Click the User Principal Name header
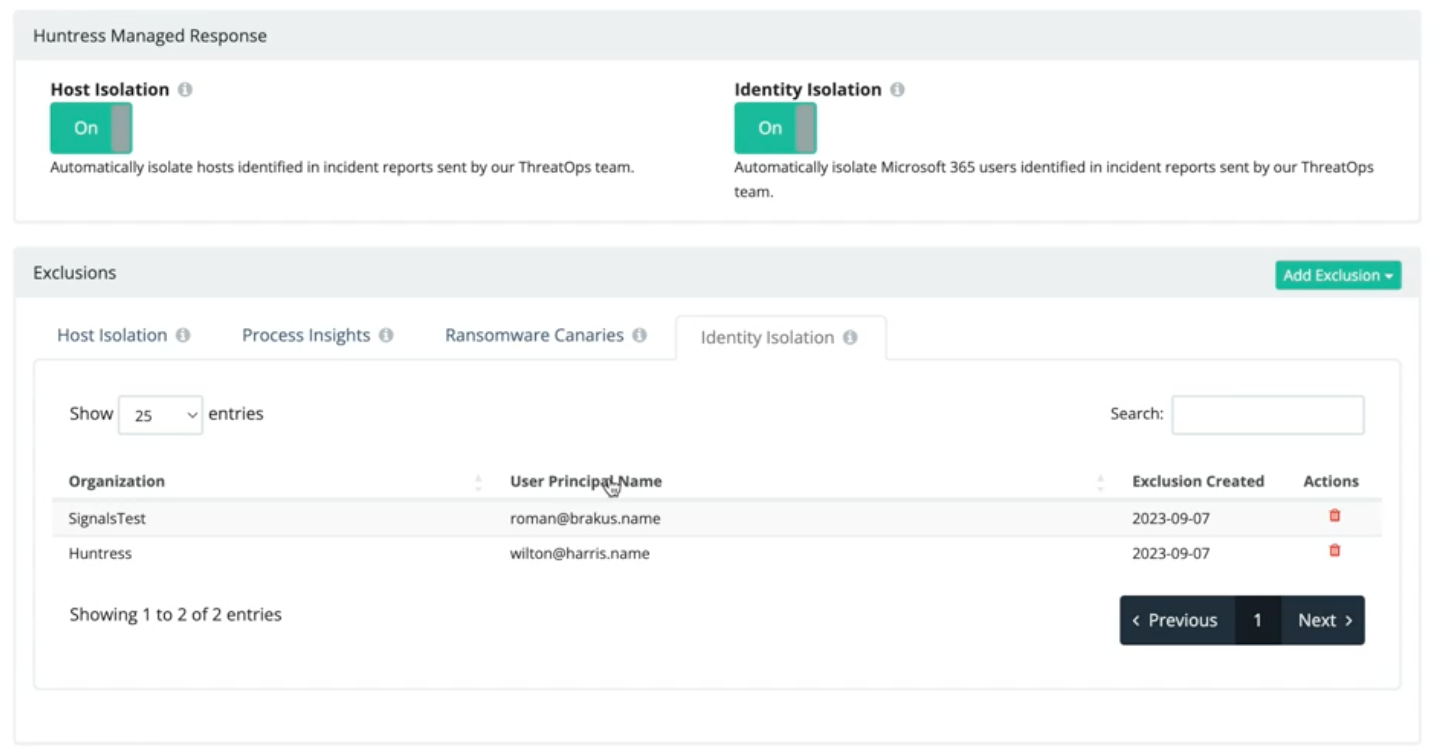 coord(586,482)
